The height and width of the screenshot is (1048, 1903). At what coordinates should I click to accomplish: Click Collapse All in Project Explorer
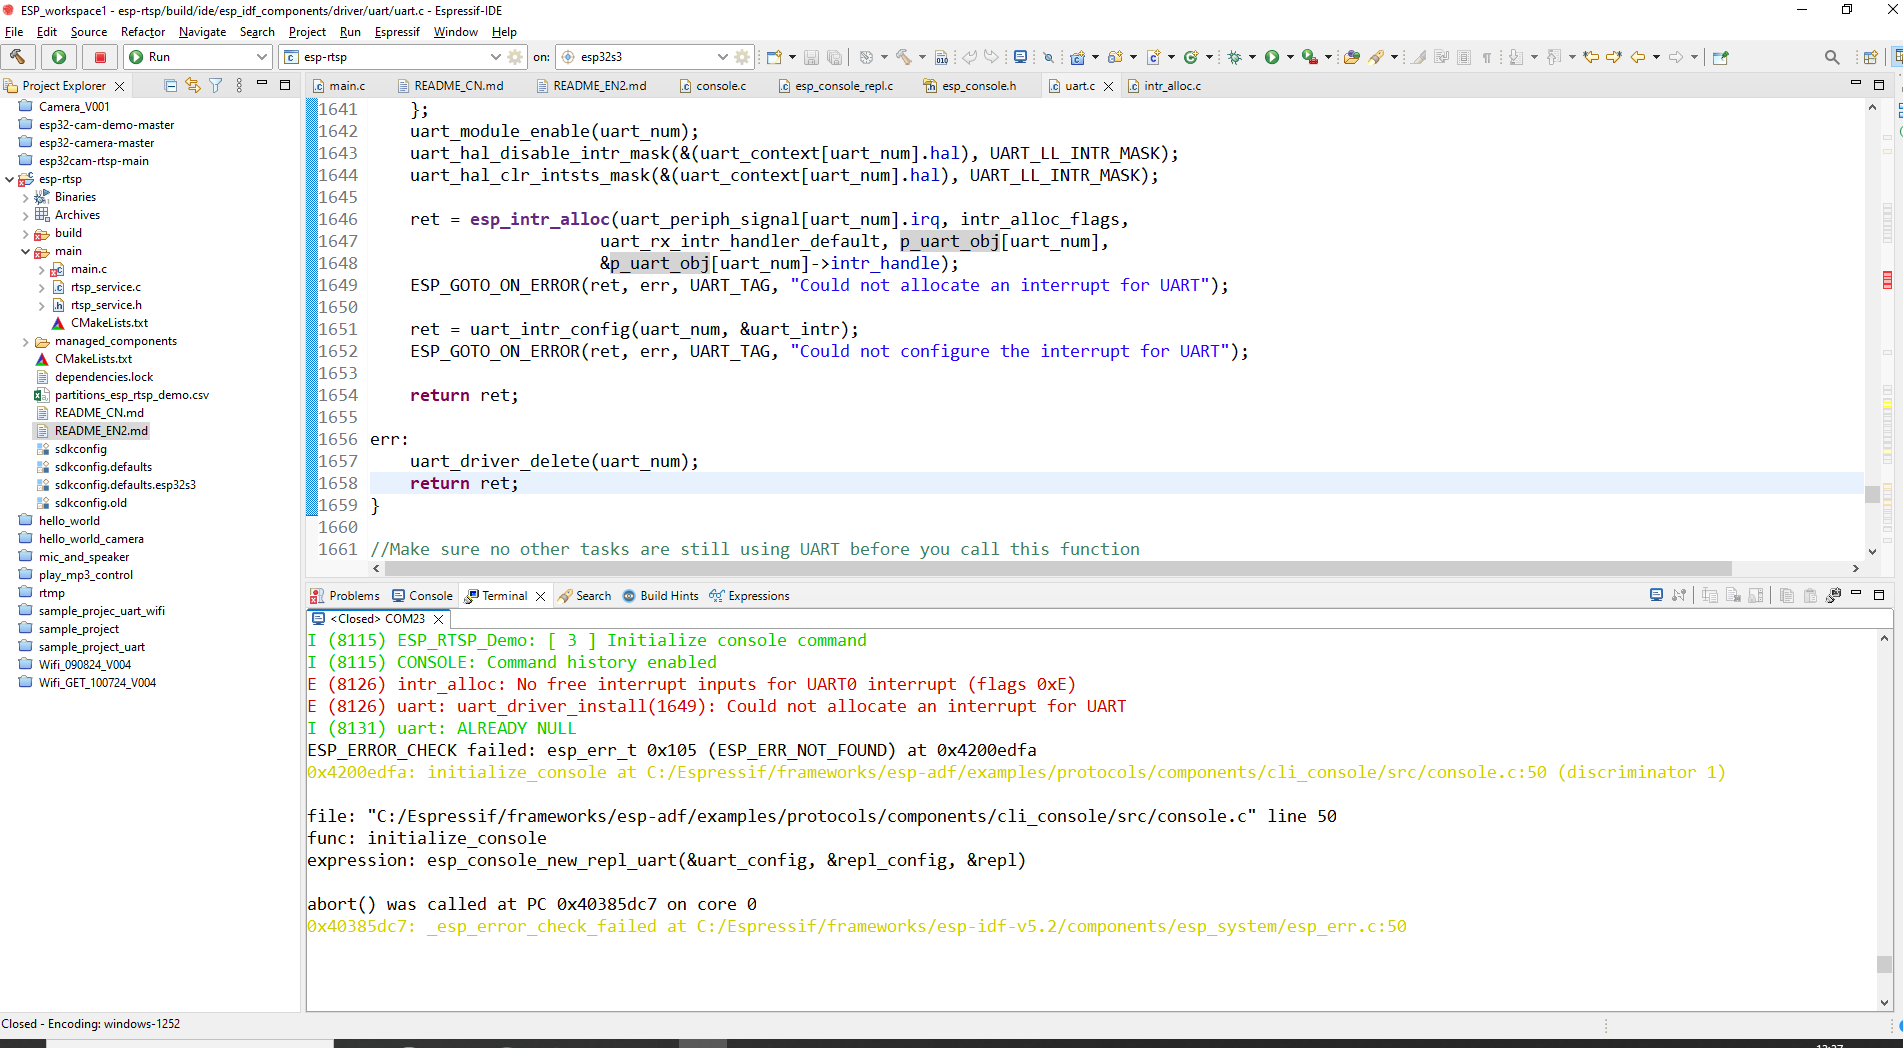pyautogui.click(x=170, y=86)
